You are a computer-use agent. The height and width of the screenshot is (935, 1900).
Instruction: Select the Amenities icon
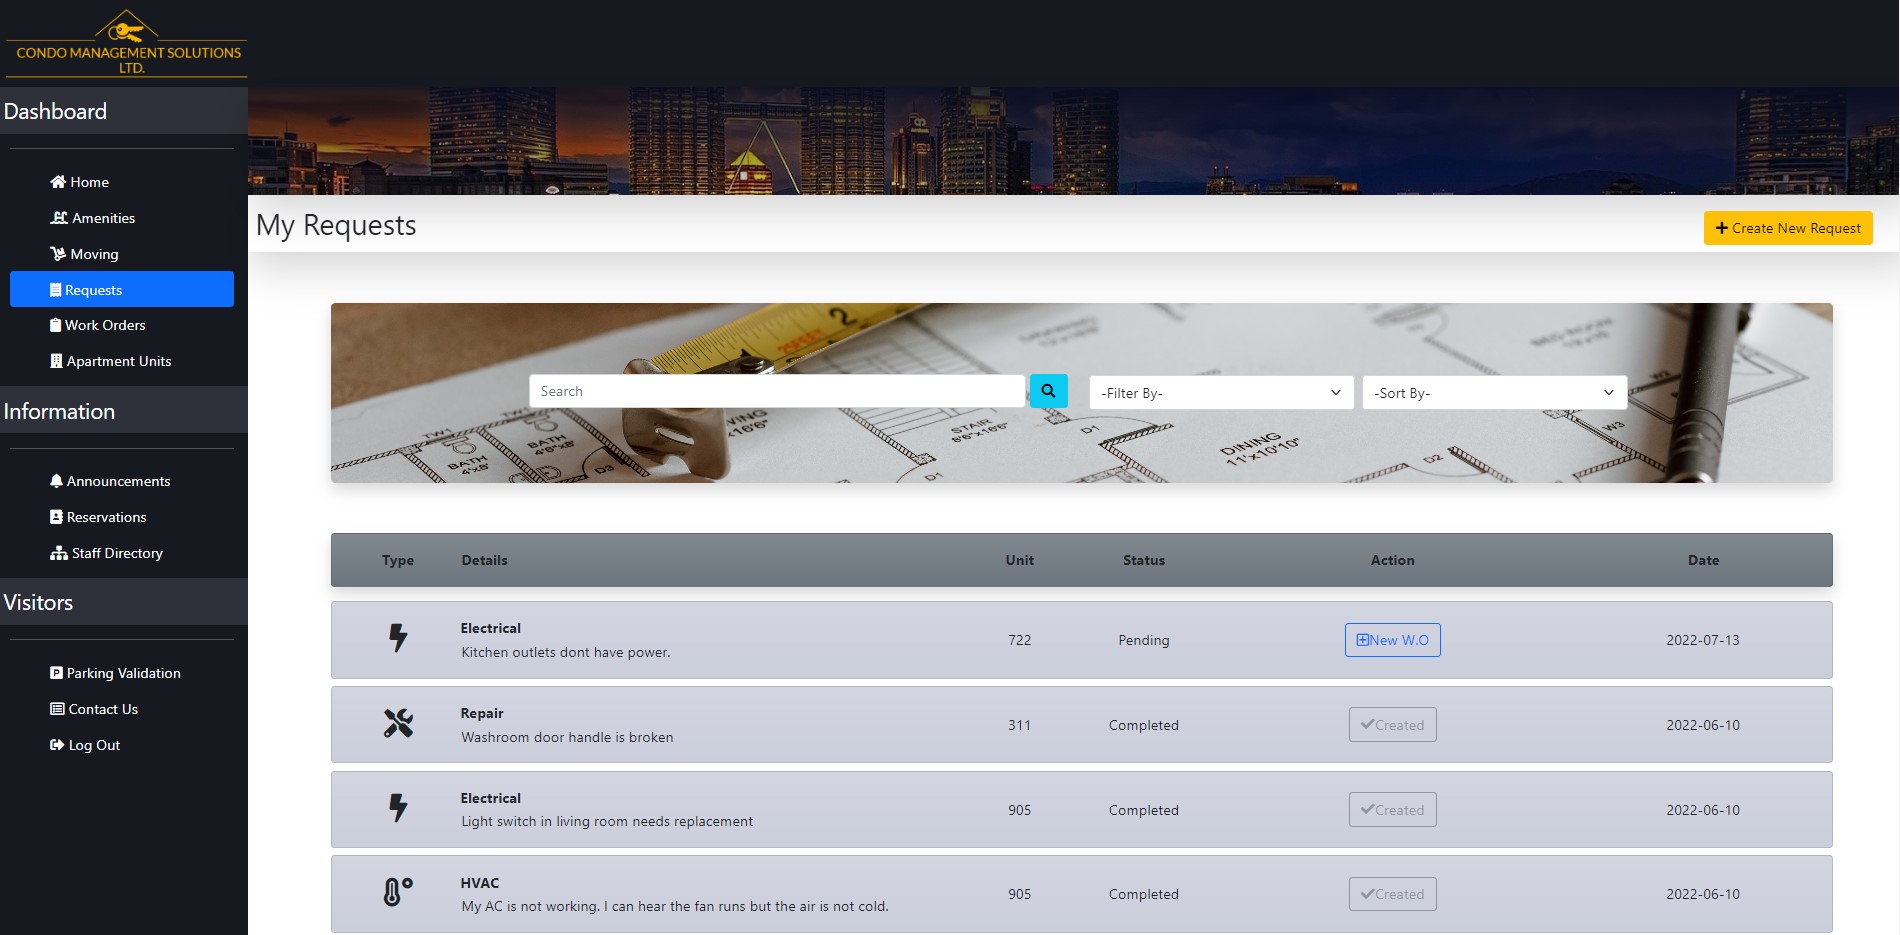58,217
